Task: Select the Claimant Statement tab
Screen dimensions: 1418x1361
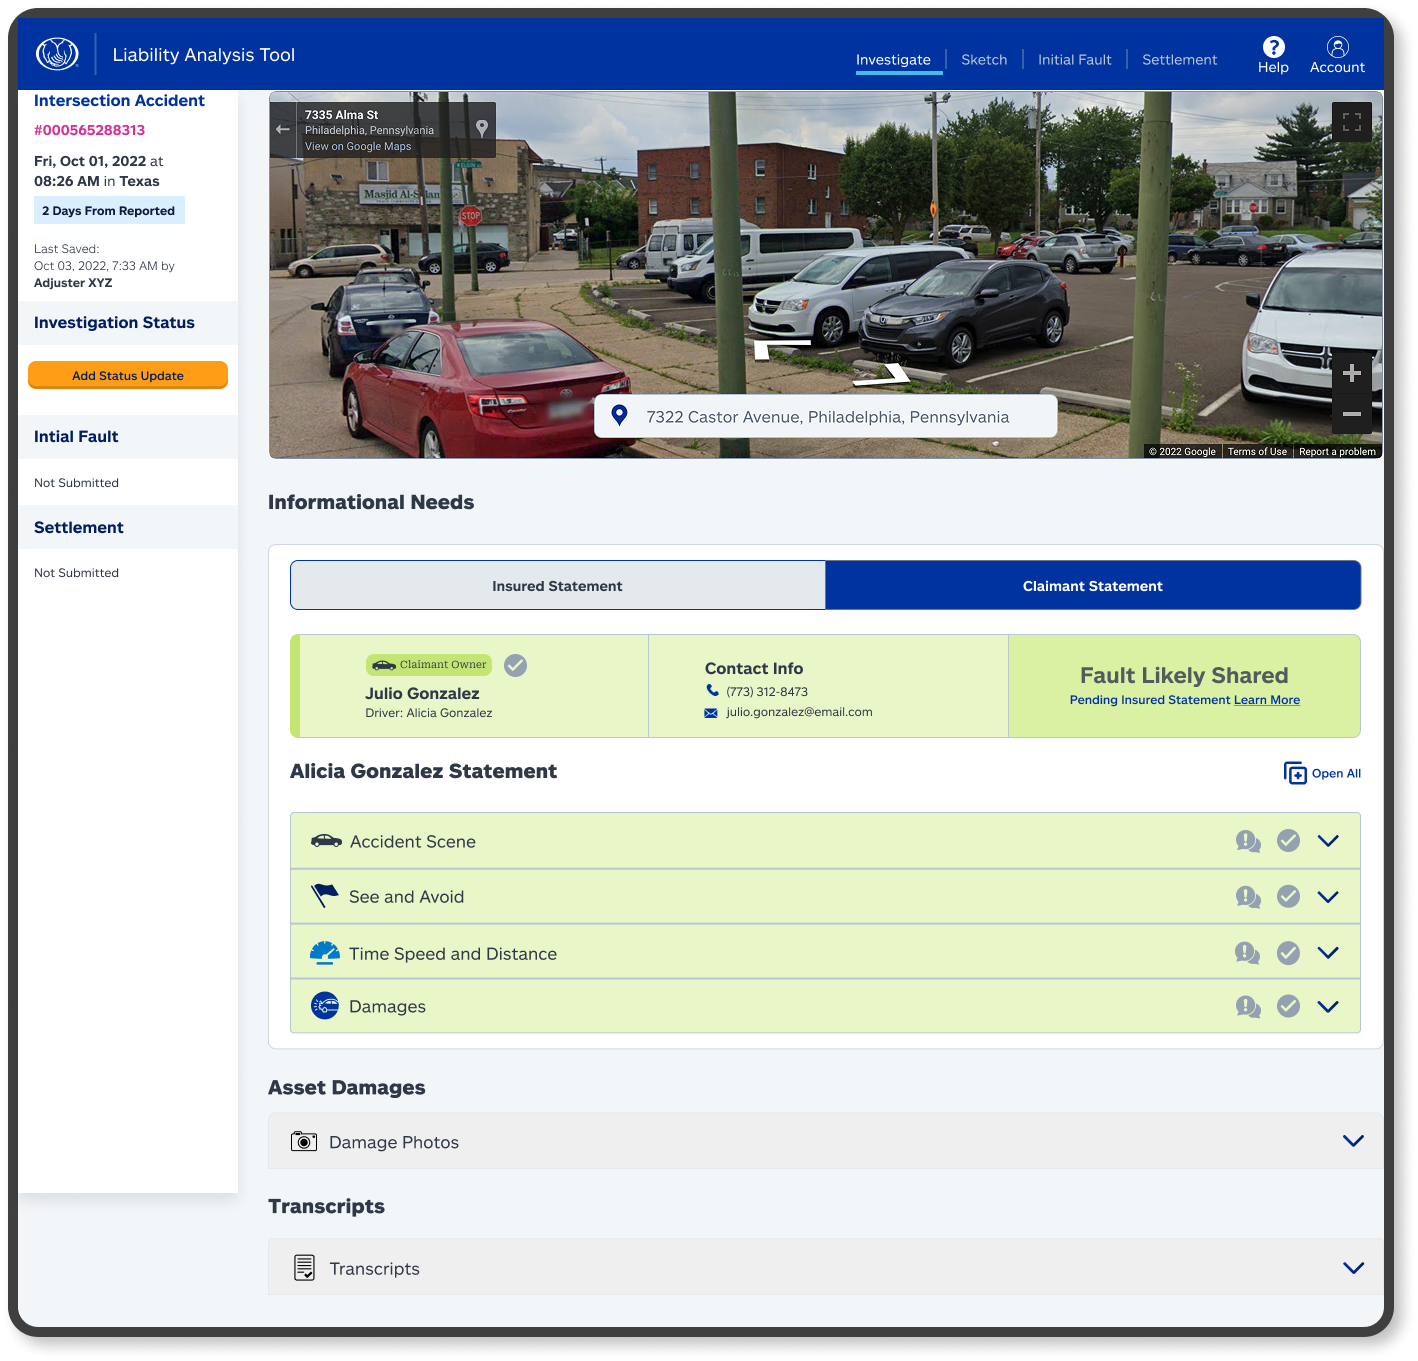Action: tap(1093, 585)
